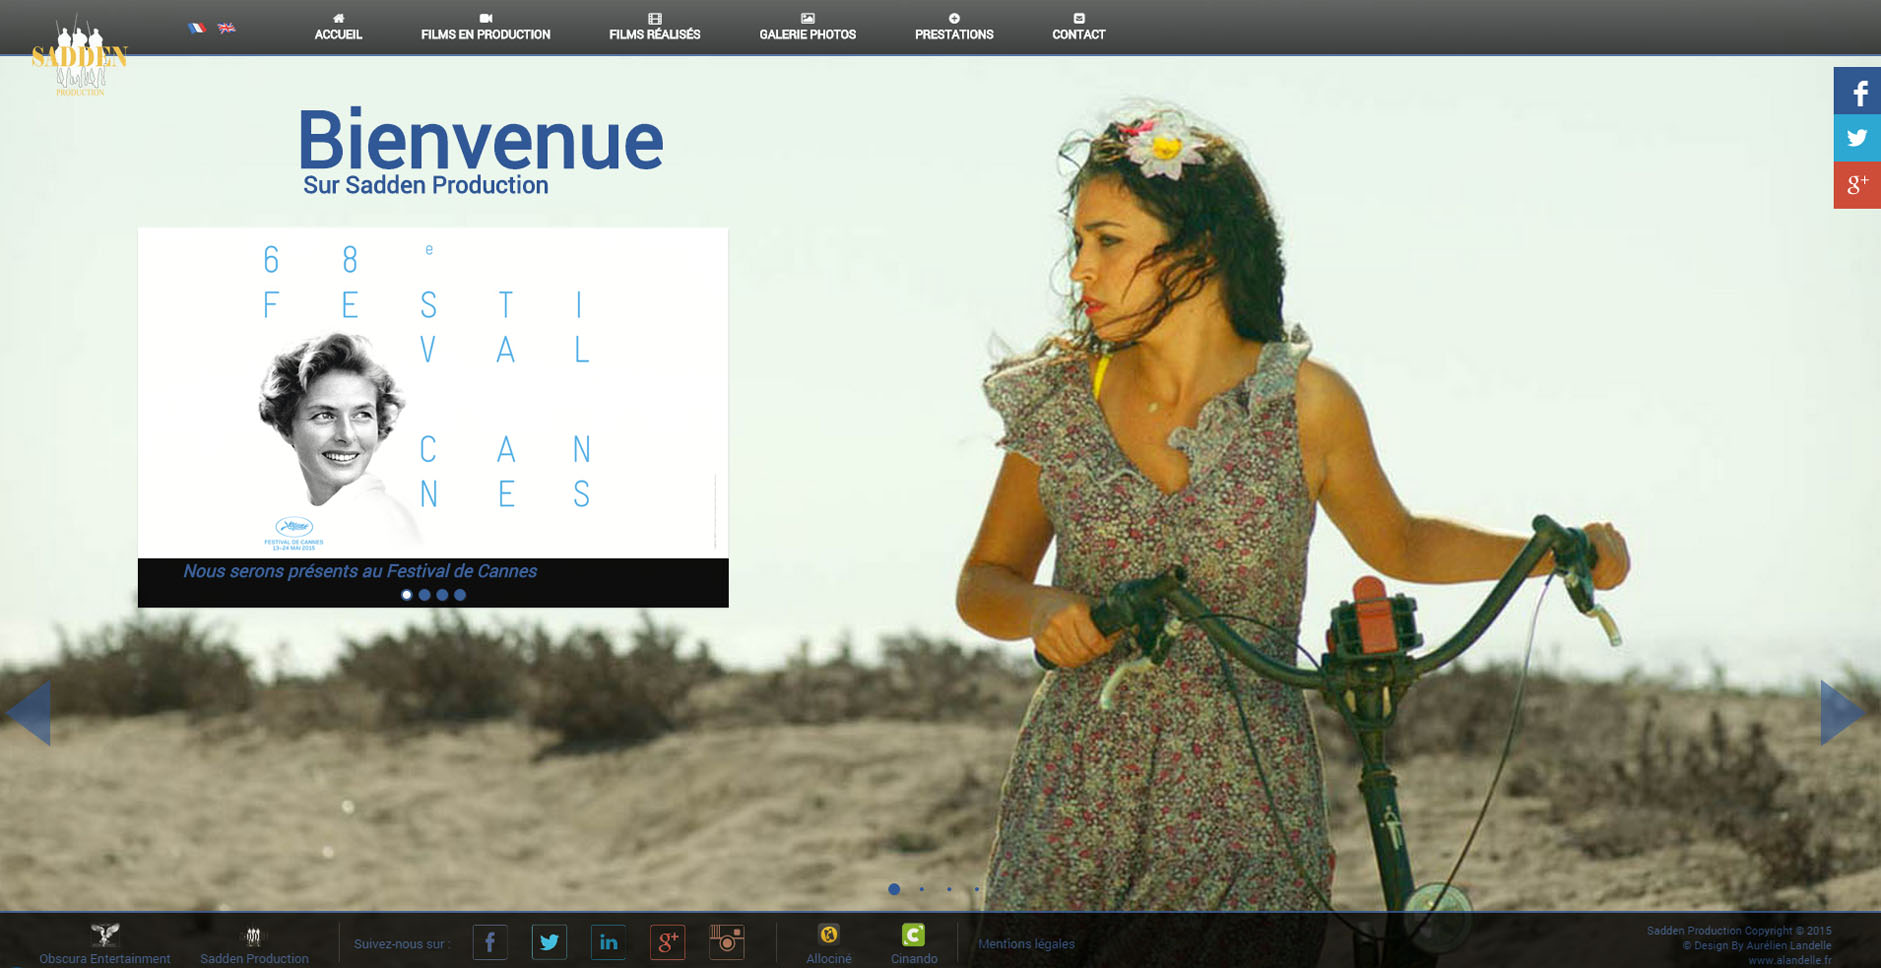Open Galerie Photos menu item
This screenshot has height=968, width=1881.
(x=807, y=28)
